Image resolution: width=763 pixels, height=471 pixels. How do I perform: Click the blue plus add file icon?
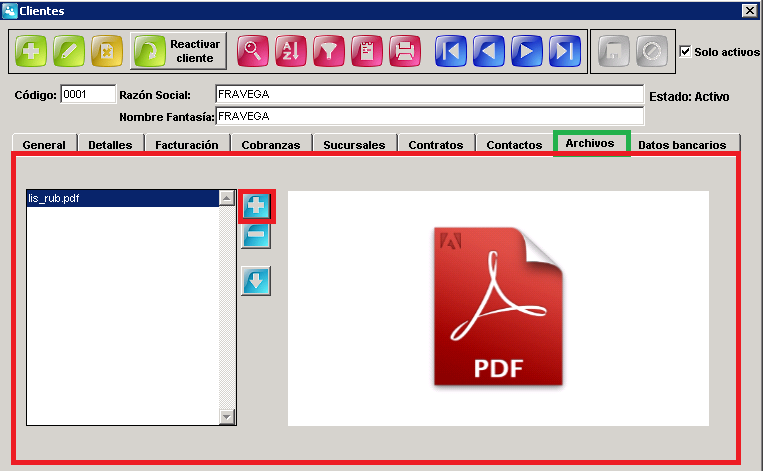256,206
